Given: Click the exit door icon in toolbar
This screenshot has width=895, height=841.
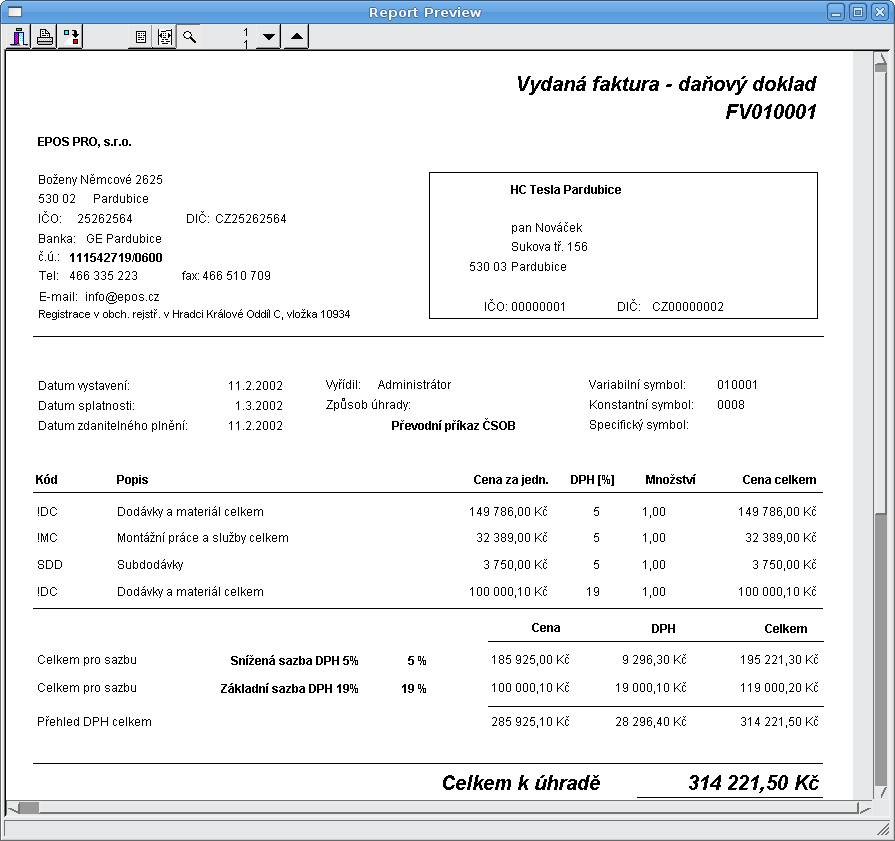Looking at the screenshot, I should (19, 38).
